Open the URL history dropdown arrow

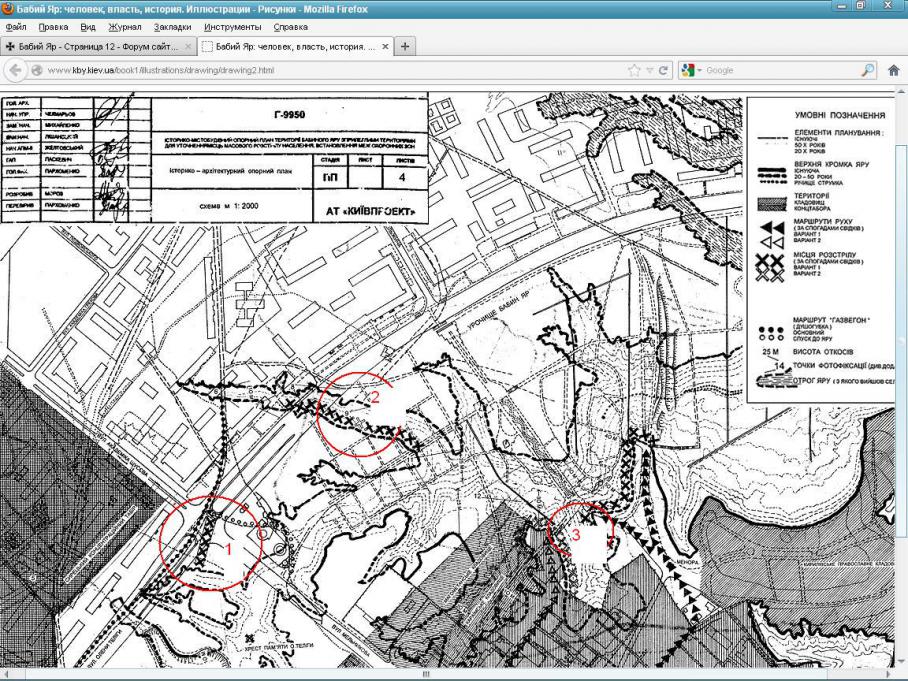(x=648, y=71)
